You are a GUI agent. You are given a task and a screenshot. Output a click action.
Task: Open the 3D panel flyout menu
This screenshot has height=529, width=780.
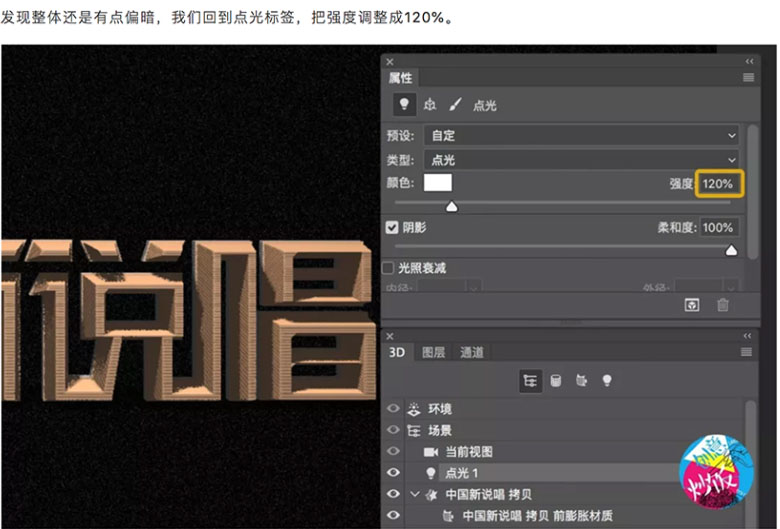(746, 352)
